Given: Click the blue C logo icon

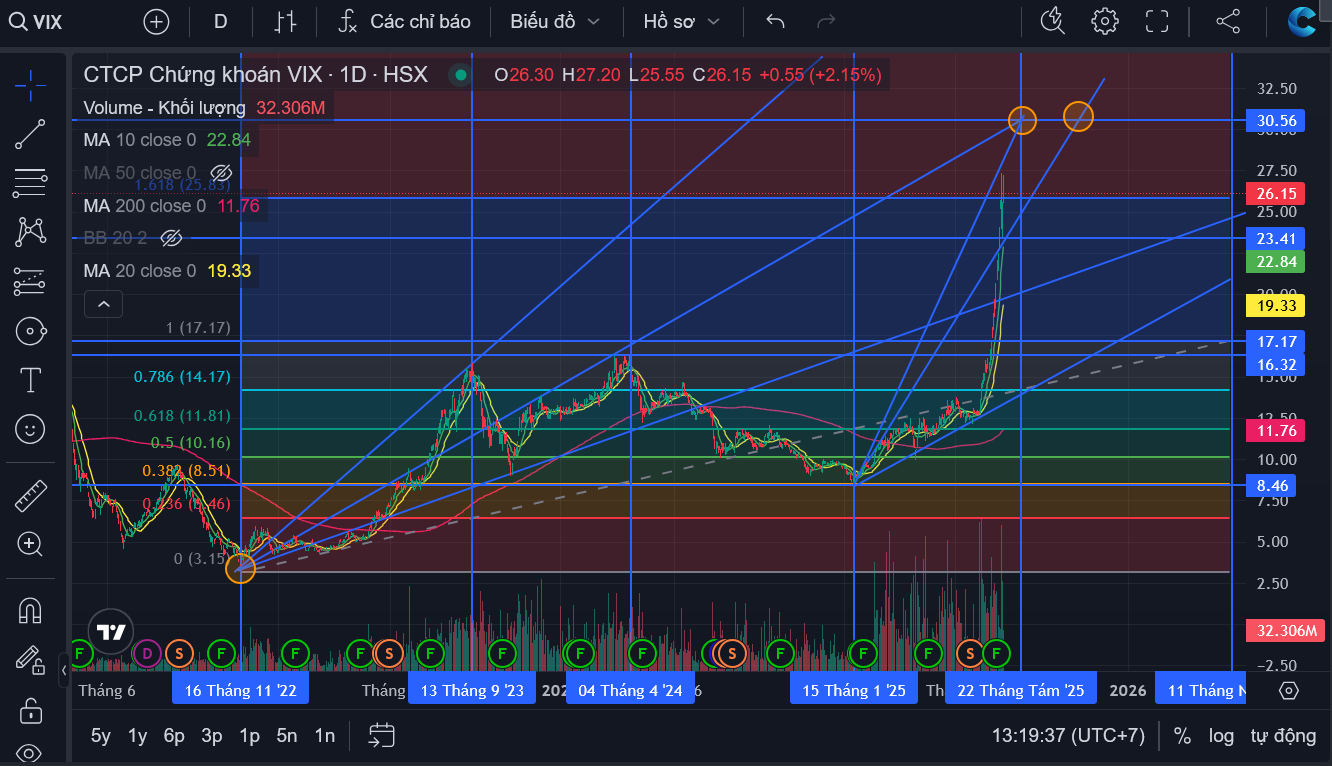Looking at the screenshot, I should 1302,21.
